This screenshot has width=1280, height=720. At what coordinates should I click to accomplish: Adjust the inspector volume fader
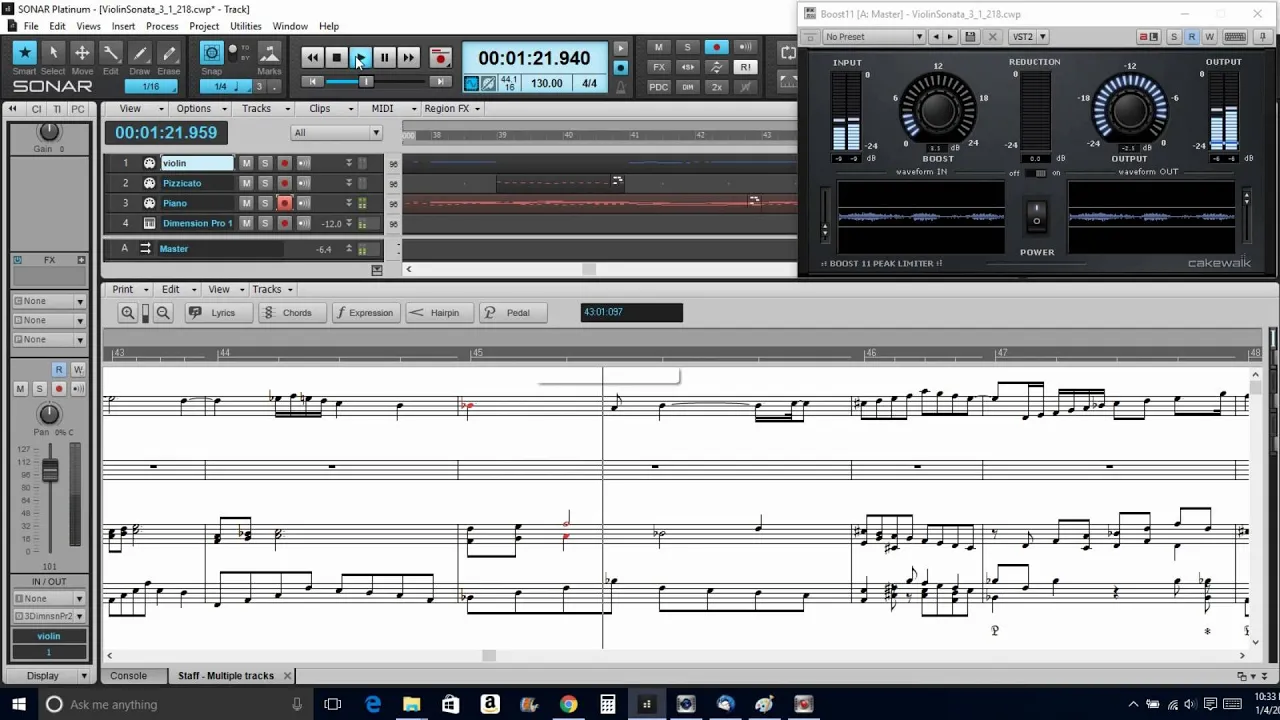tap(49, 470)
